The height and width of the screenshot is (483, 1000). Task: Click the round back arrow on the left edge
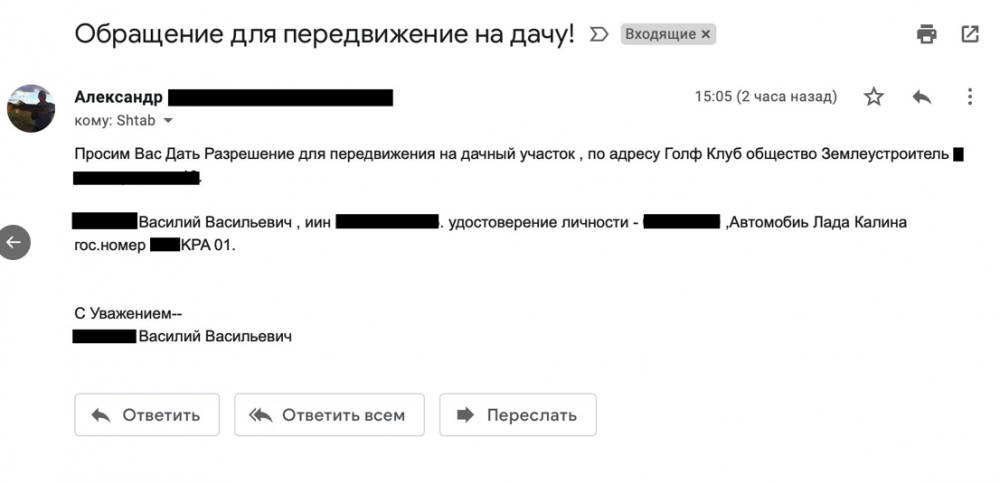pyautogui.click(x=14, y=241)
